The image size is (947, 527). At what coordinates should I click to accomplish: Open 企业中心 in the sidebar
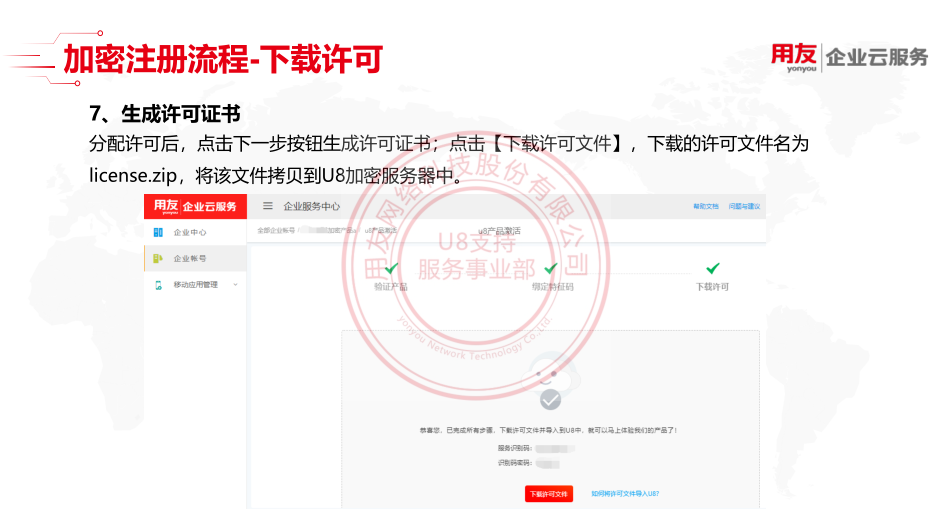[x=190, y=232]
